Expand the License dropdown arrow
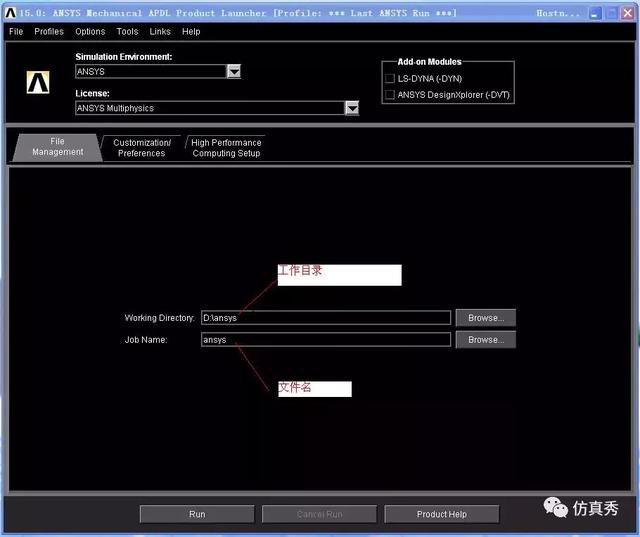 [x=352, y=108]
